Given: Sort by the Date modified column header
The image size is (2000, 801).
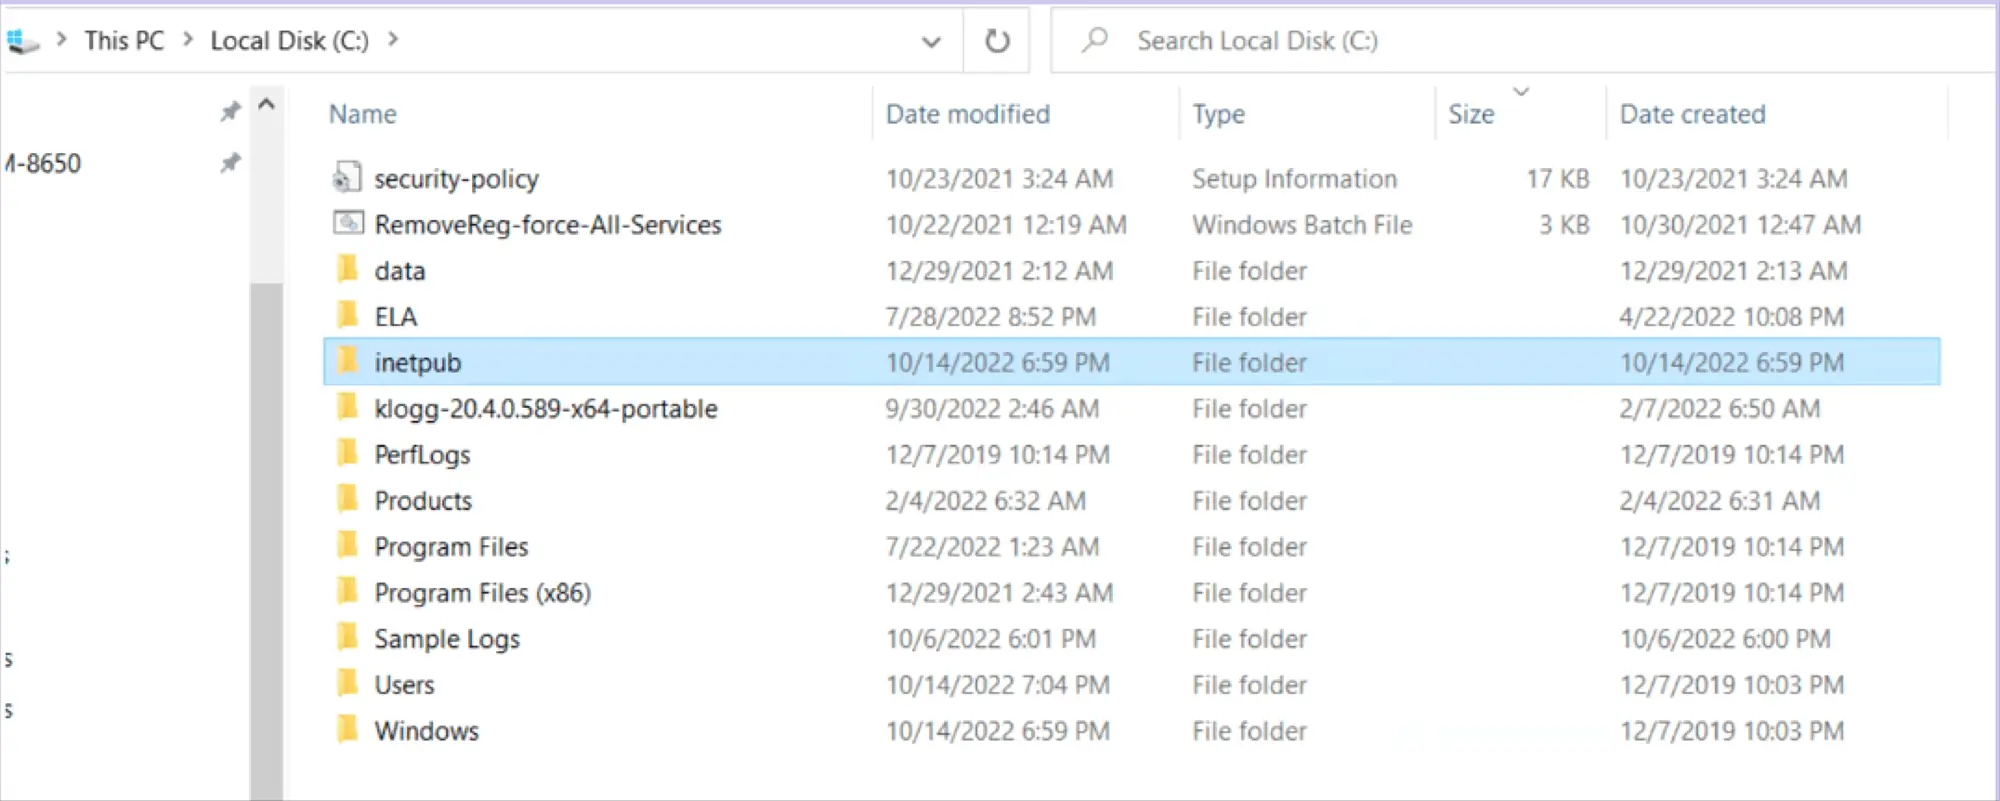Looking at the screenshot, I should point(967,114).
